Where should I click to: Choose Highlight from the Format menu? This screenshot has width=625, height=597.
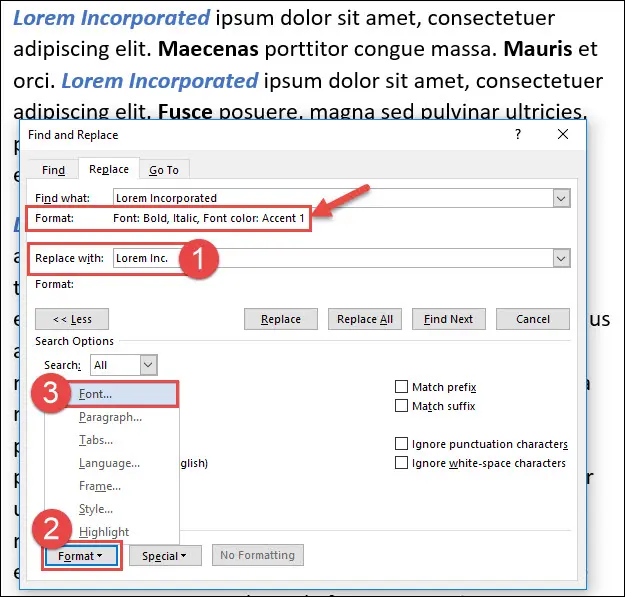click(112, 532)
